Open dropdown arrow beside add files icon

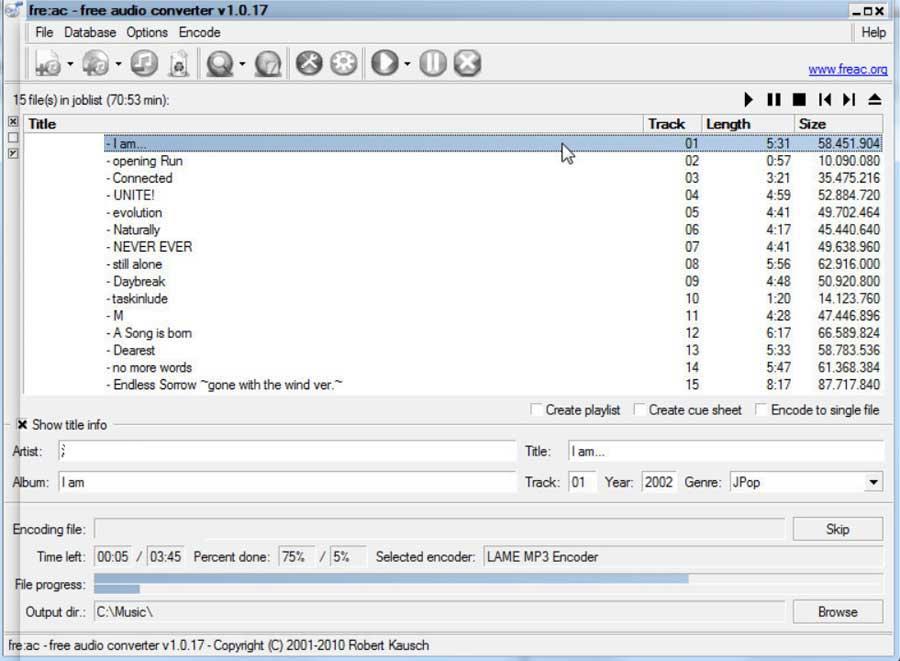70,64
